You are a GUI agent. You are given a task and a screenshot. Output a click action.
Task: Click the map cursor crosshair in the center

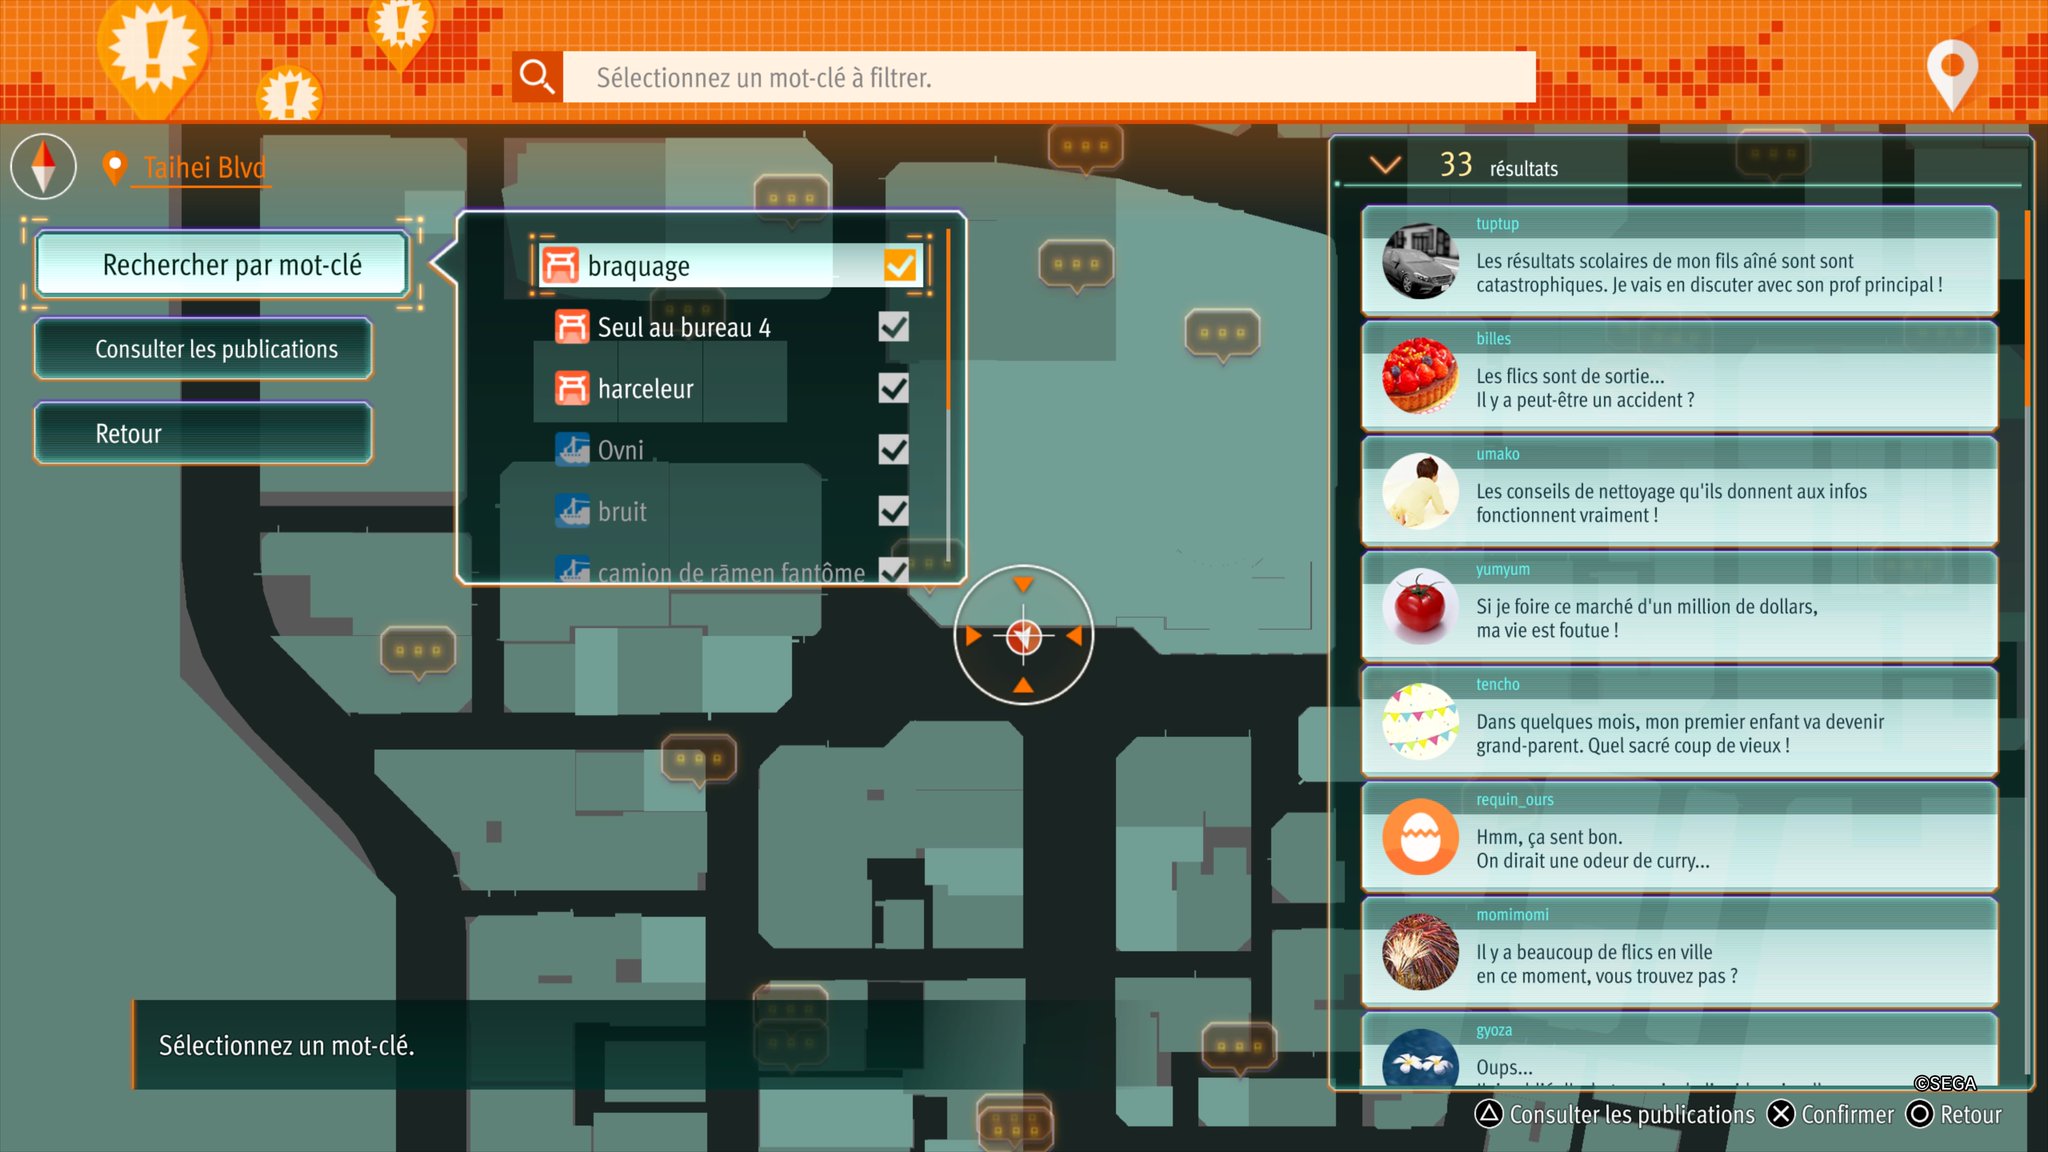pyautogui.click(x=1023, y=636)
